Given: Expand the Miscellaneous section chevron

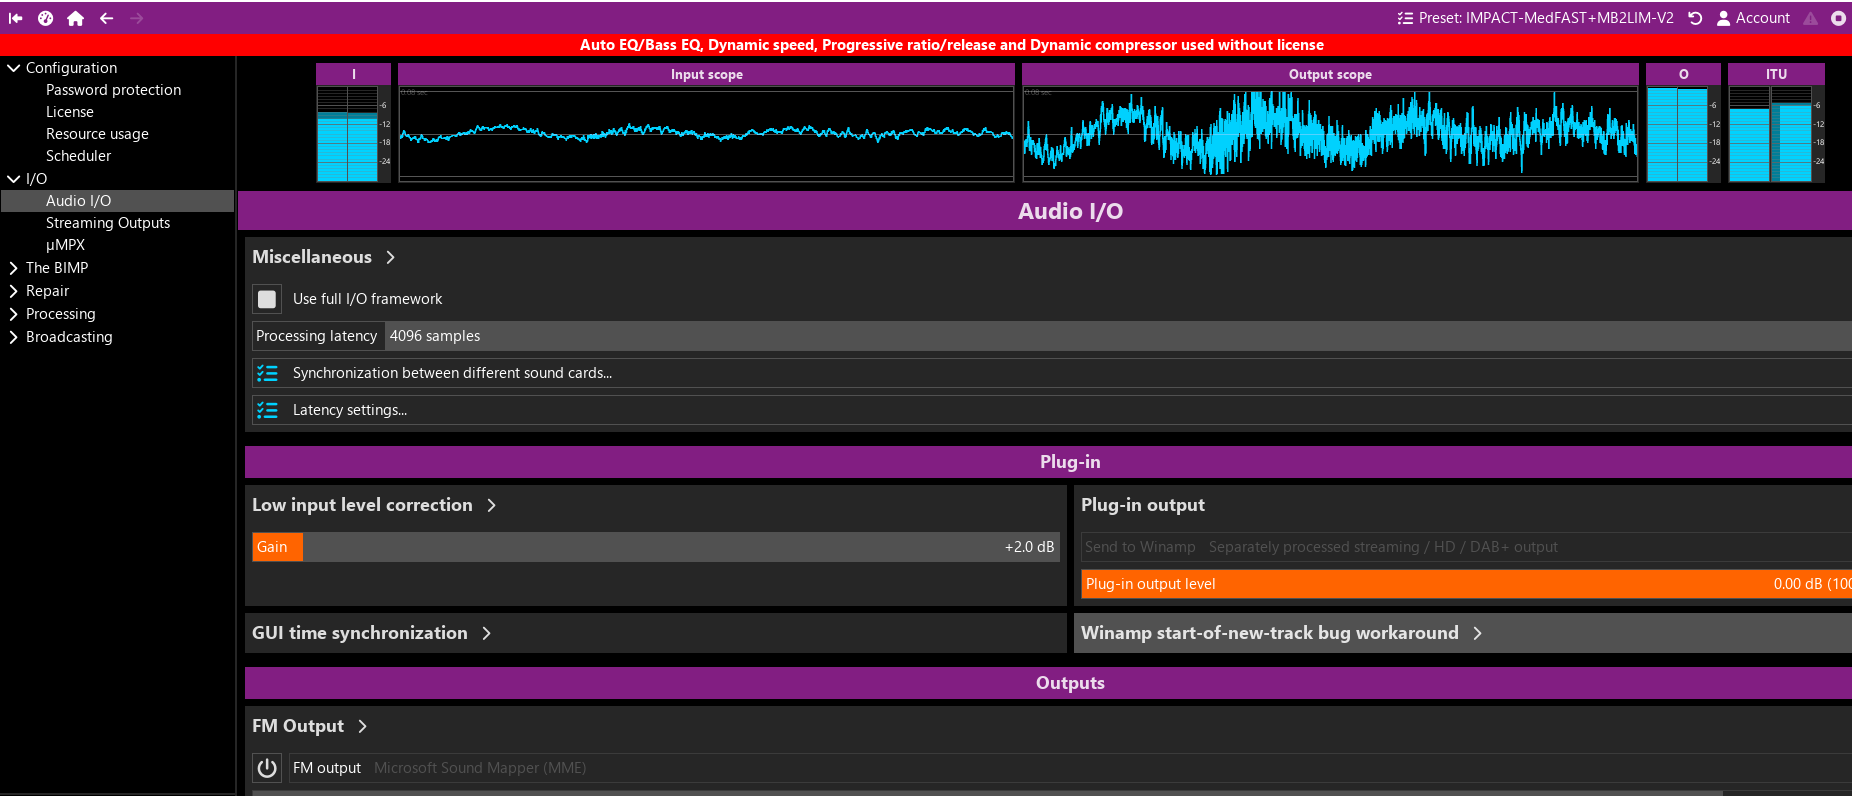Looking at the screenshot, I should coord(391,257).
